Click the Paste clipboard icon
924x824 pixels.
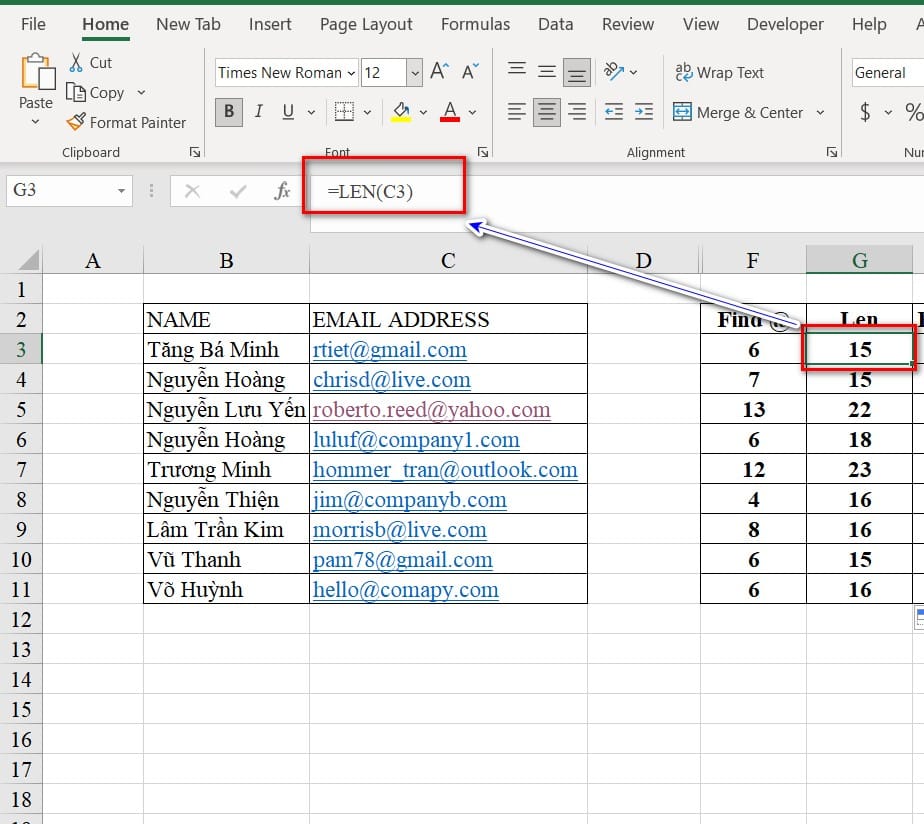36,75
